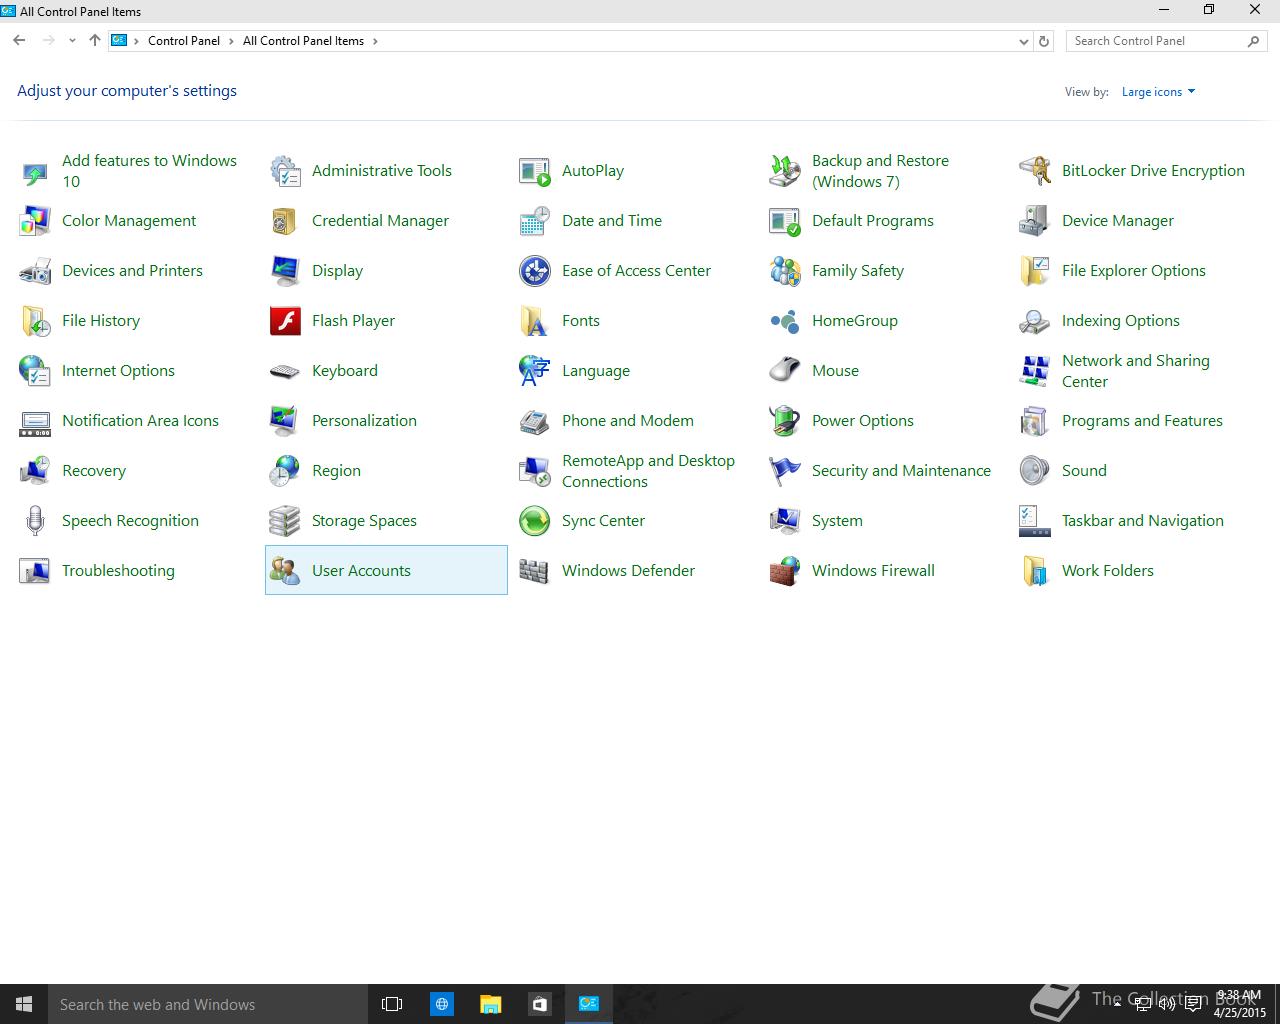Open the Storage Spaces icon

tap(285, 521)
